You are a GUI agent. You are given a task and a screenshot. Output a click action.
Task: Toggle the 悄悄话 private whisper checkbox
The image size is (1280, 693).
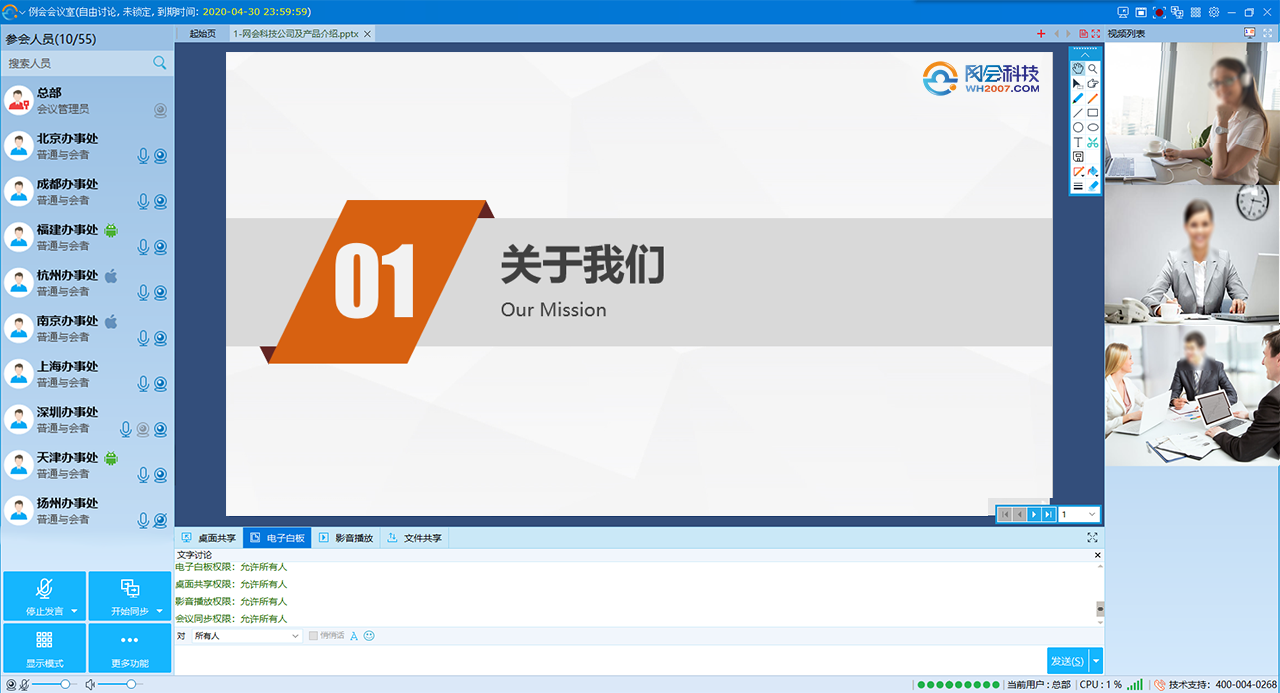click(314, 636)
